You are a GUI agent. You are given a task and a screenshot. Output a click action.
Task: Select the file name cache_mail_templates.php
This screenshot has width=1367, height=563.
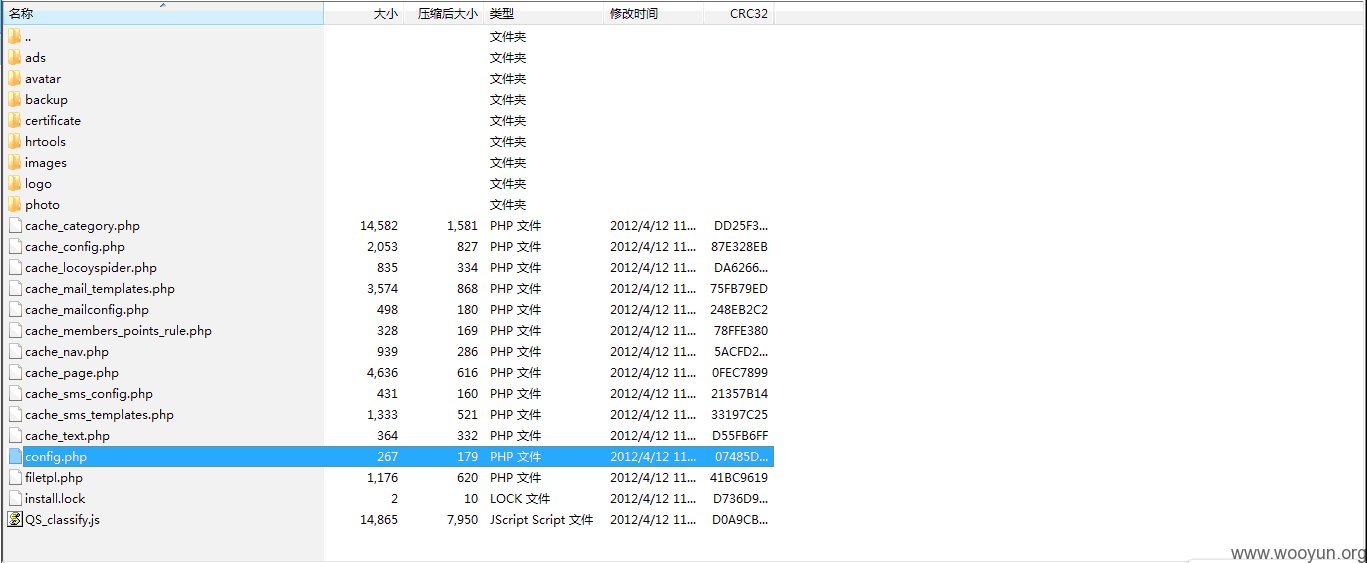pyautogui.click(x=100, y=289)
